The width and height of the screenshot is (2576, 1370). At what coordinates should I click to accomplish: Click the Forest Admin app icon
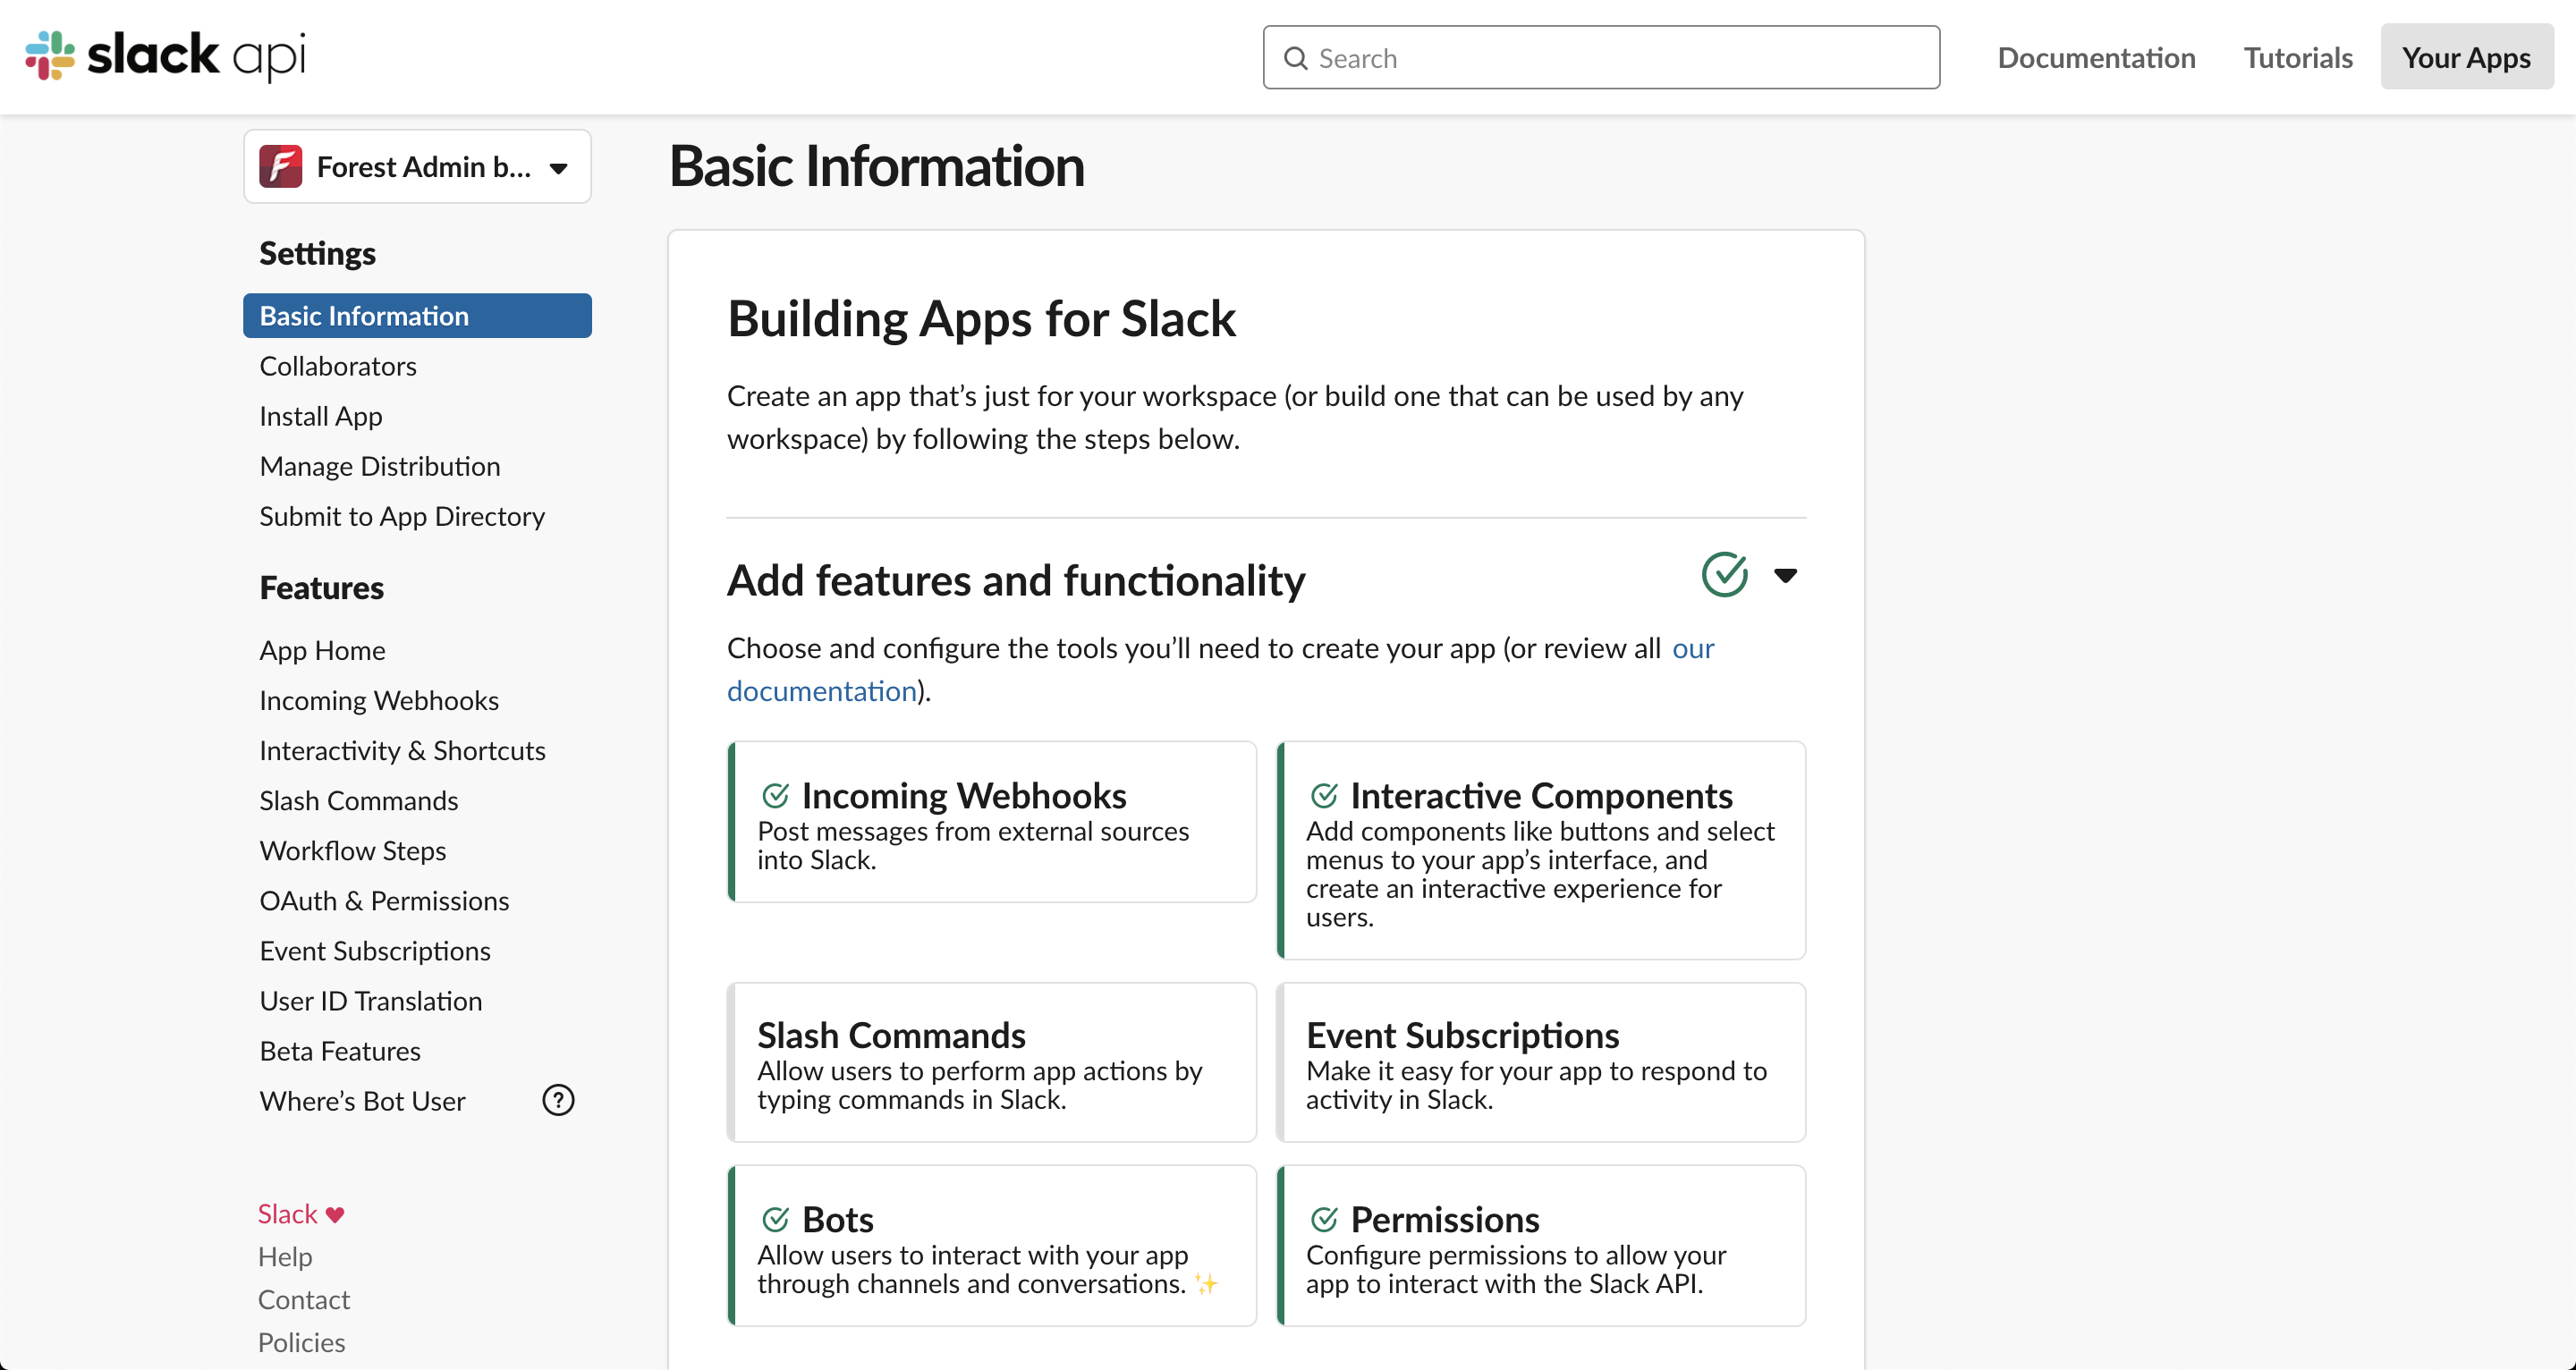[x=280, y=166]
